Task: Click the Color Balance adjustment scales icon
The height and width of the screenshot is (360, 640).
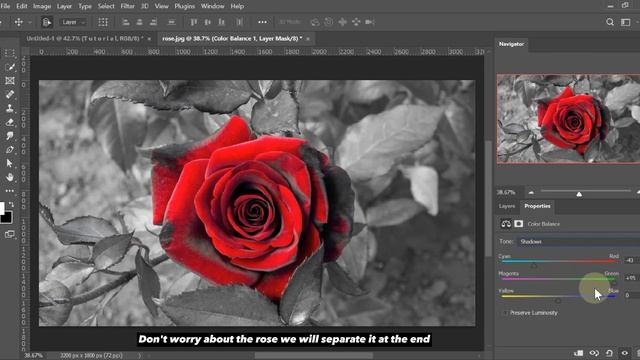Action: click(x=506, y=224)
